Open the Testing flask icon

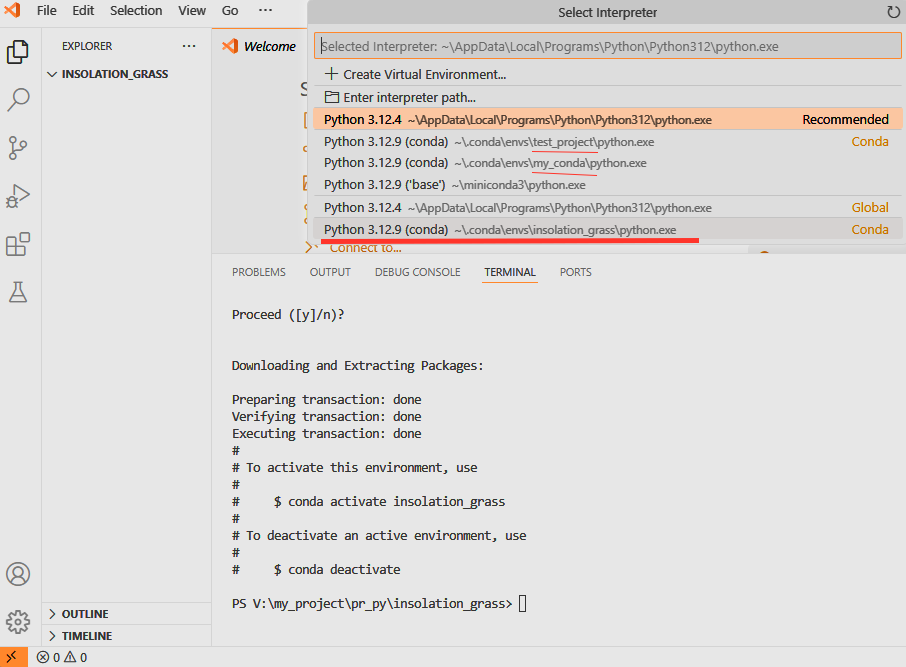18,292
